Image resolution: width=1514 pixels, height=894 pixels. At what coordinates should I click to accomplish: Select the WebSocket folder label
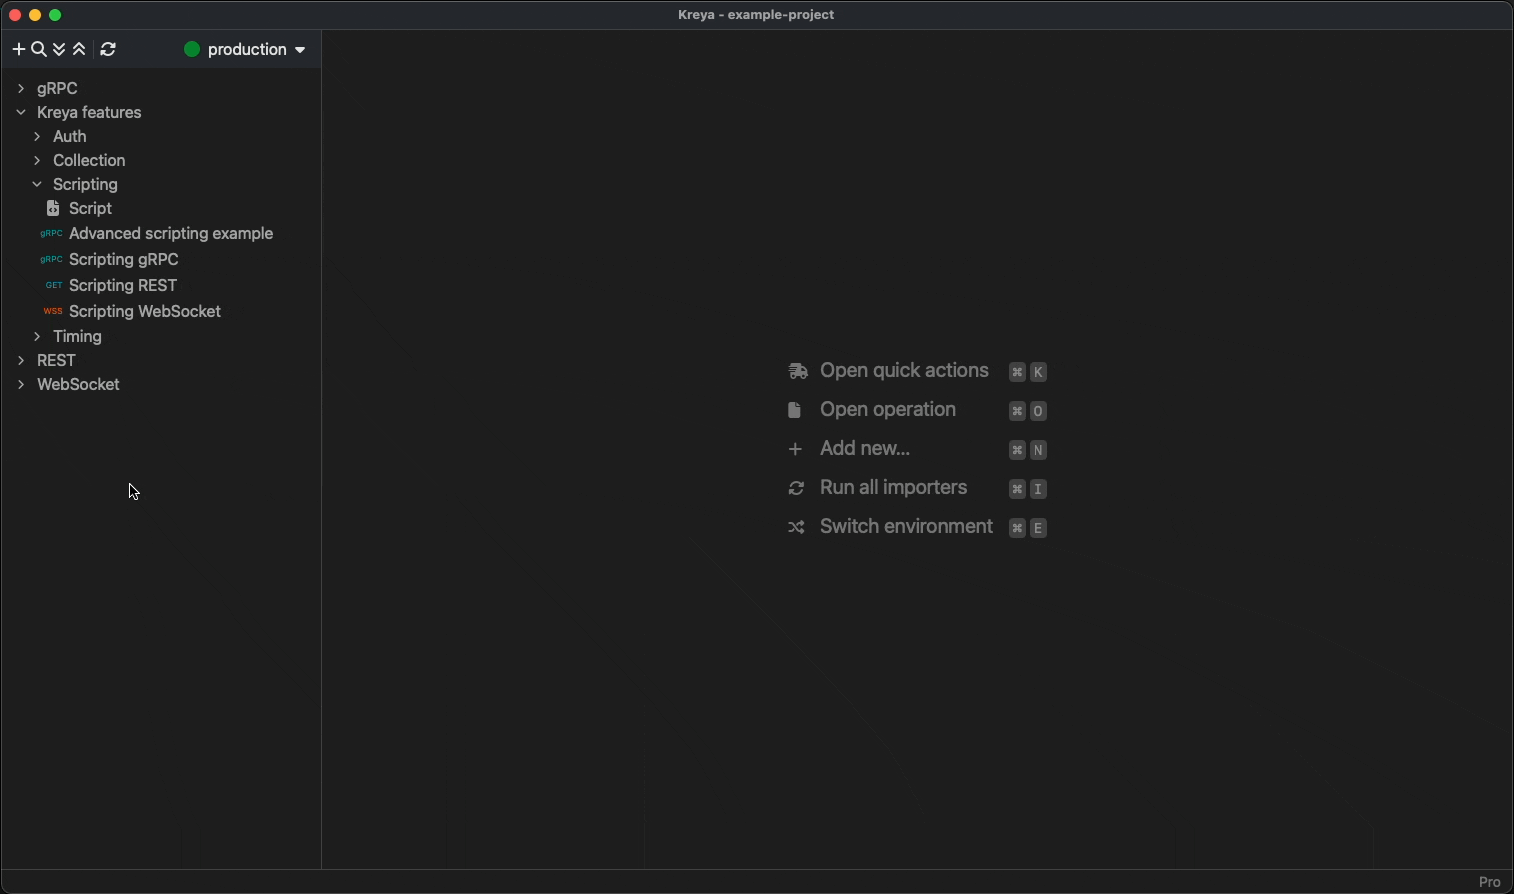pyautogui.click(x=78, y=385)
